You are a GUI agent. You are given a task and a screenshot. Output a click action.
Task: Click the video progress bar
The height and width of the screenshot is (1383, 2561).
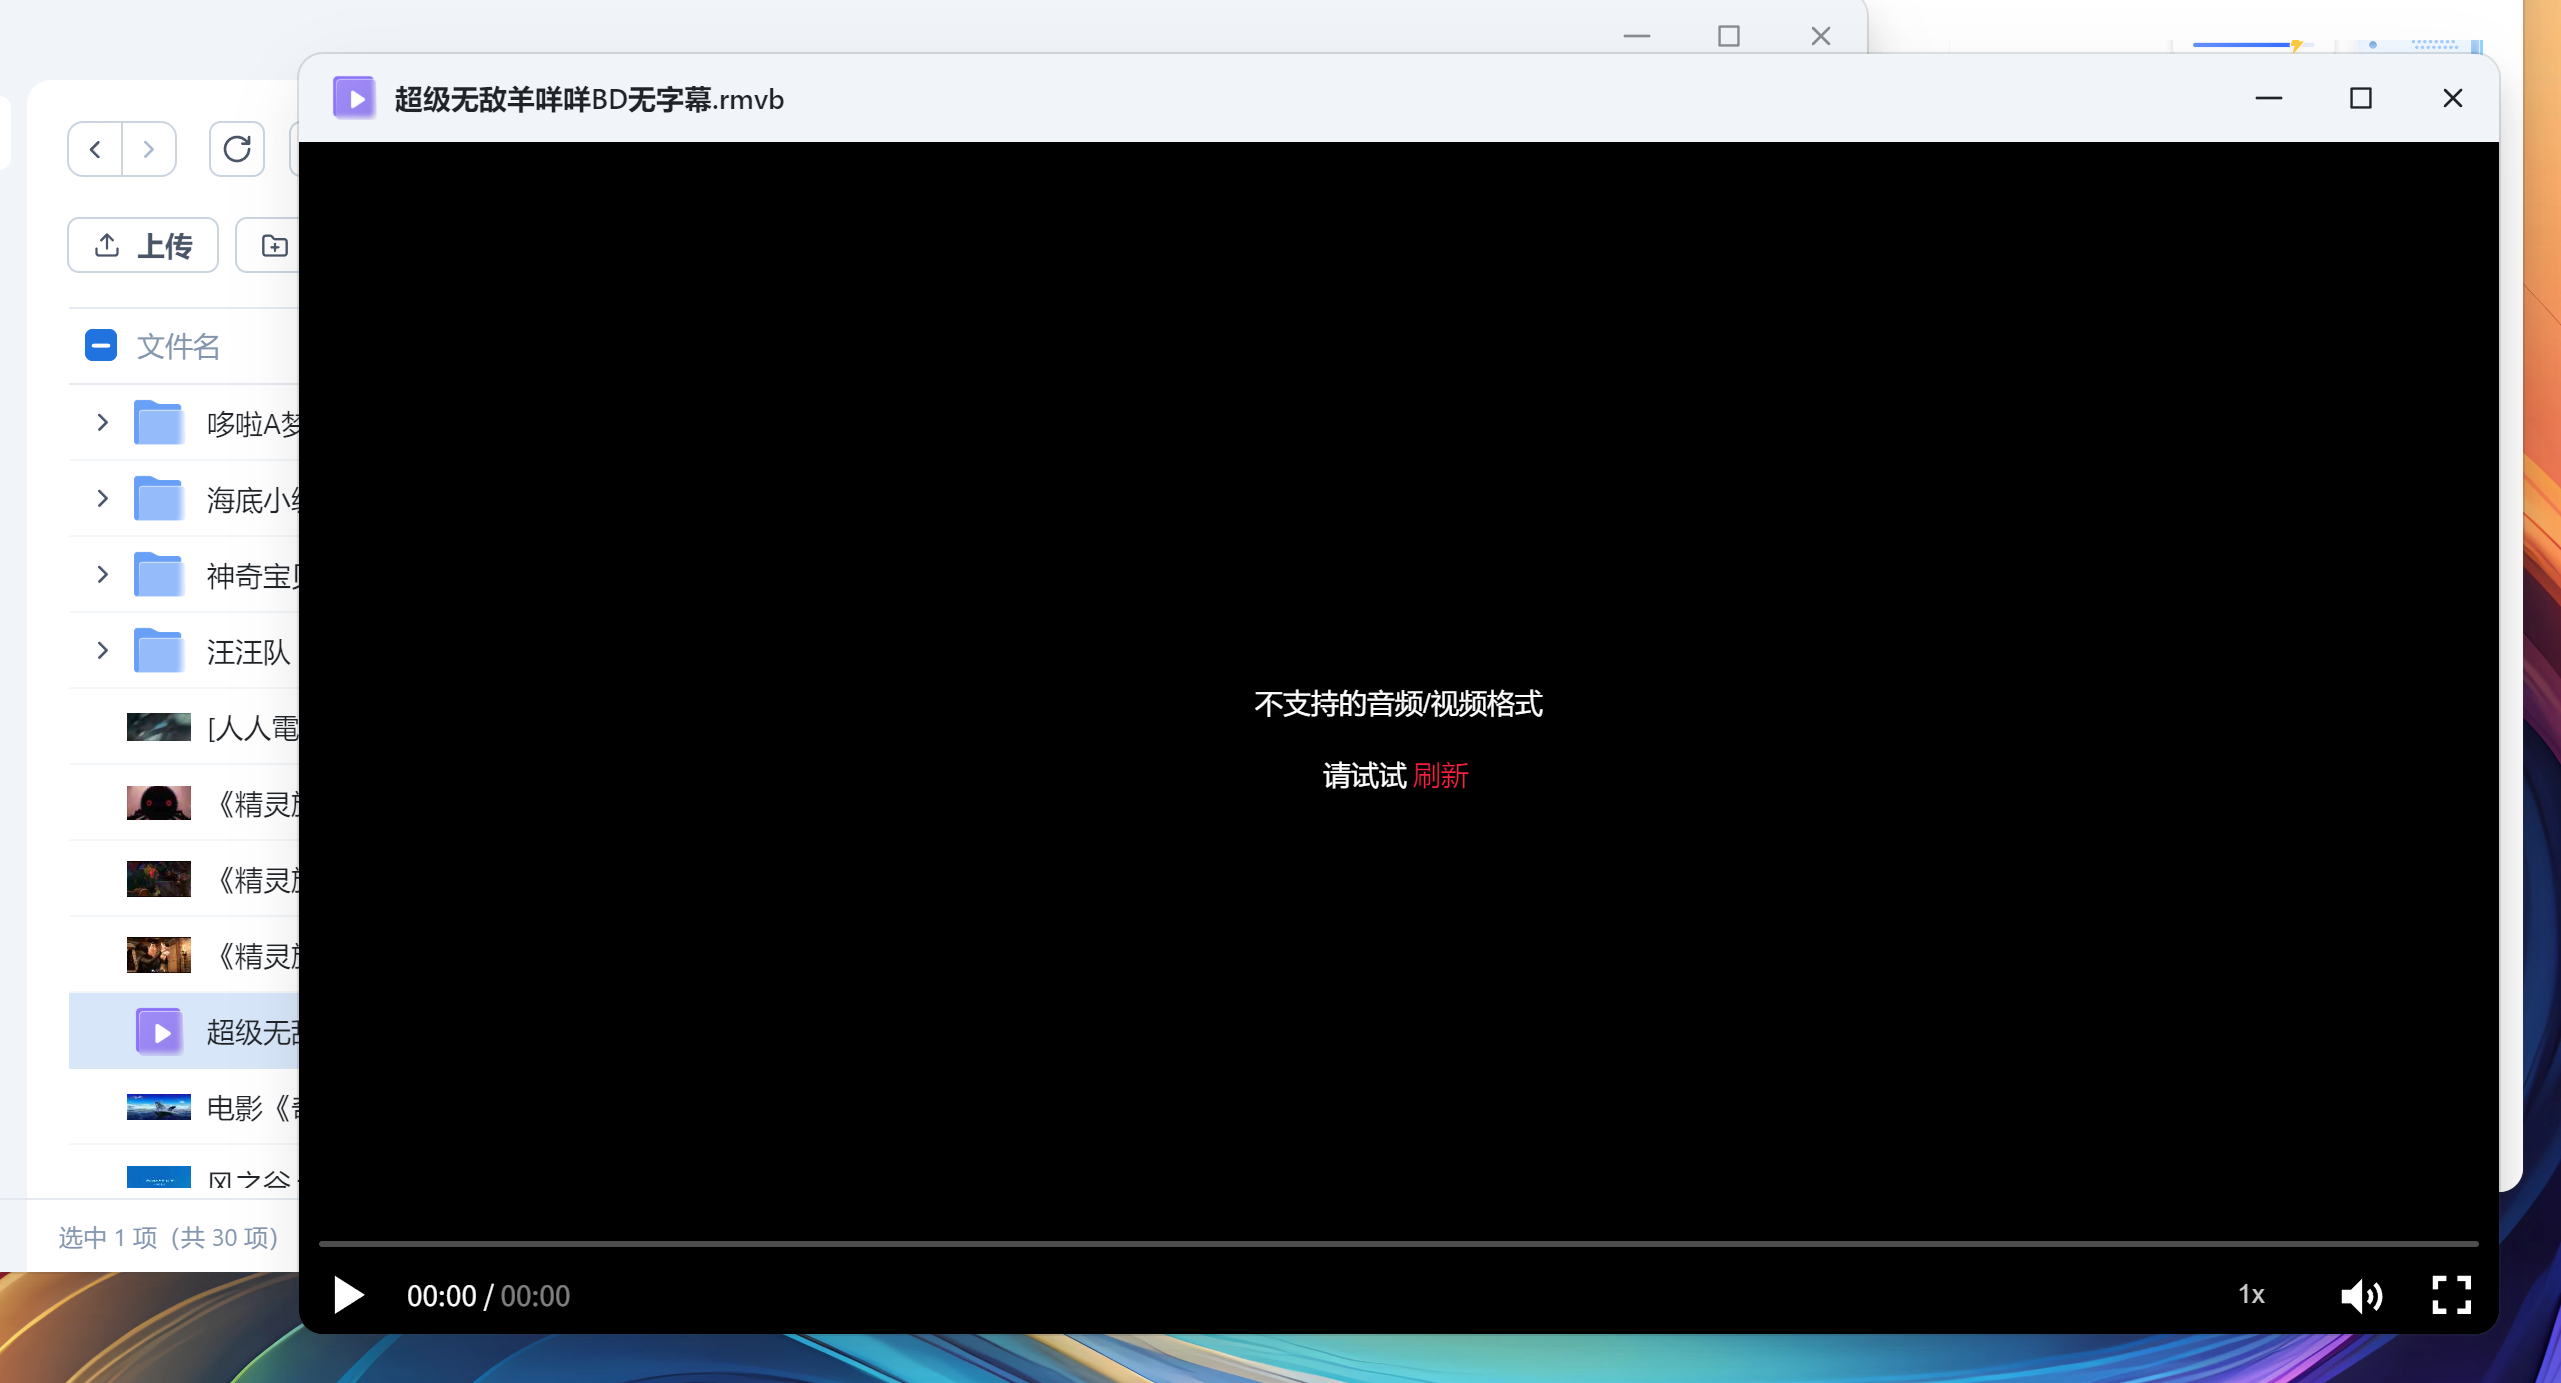click(x=1398, y=1243)
